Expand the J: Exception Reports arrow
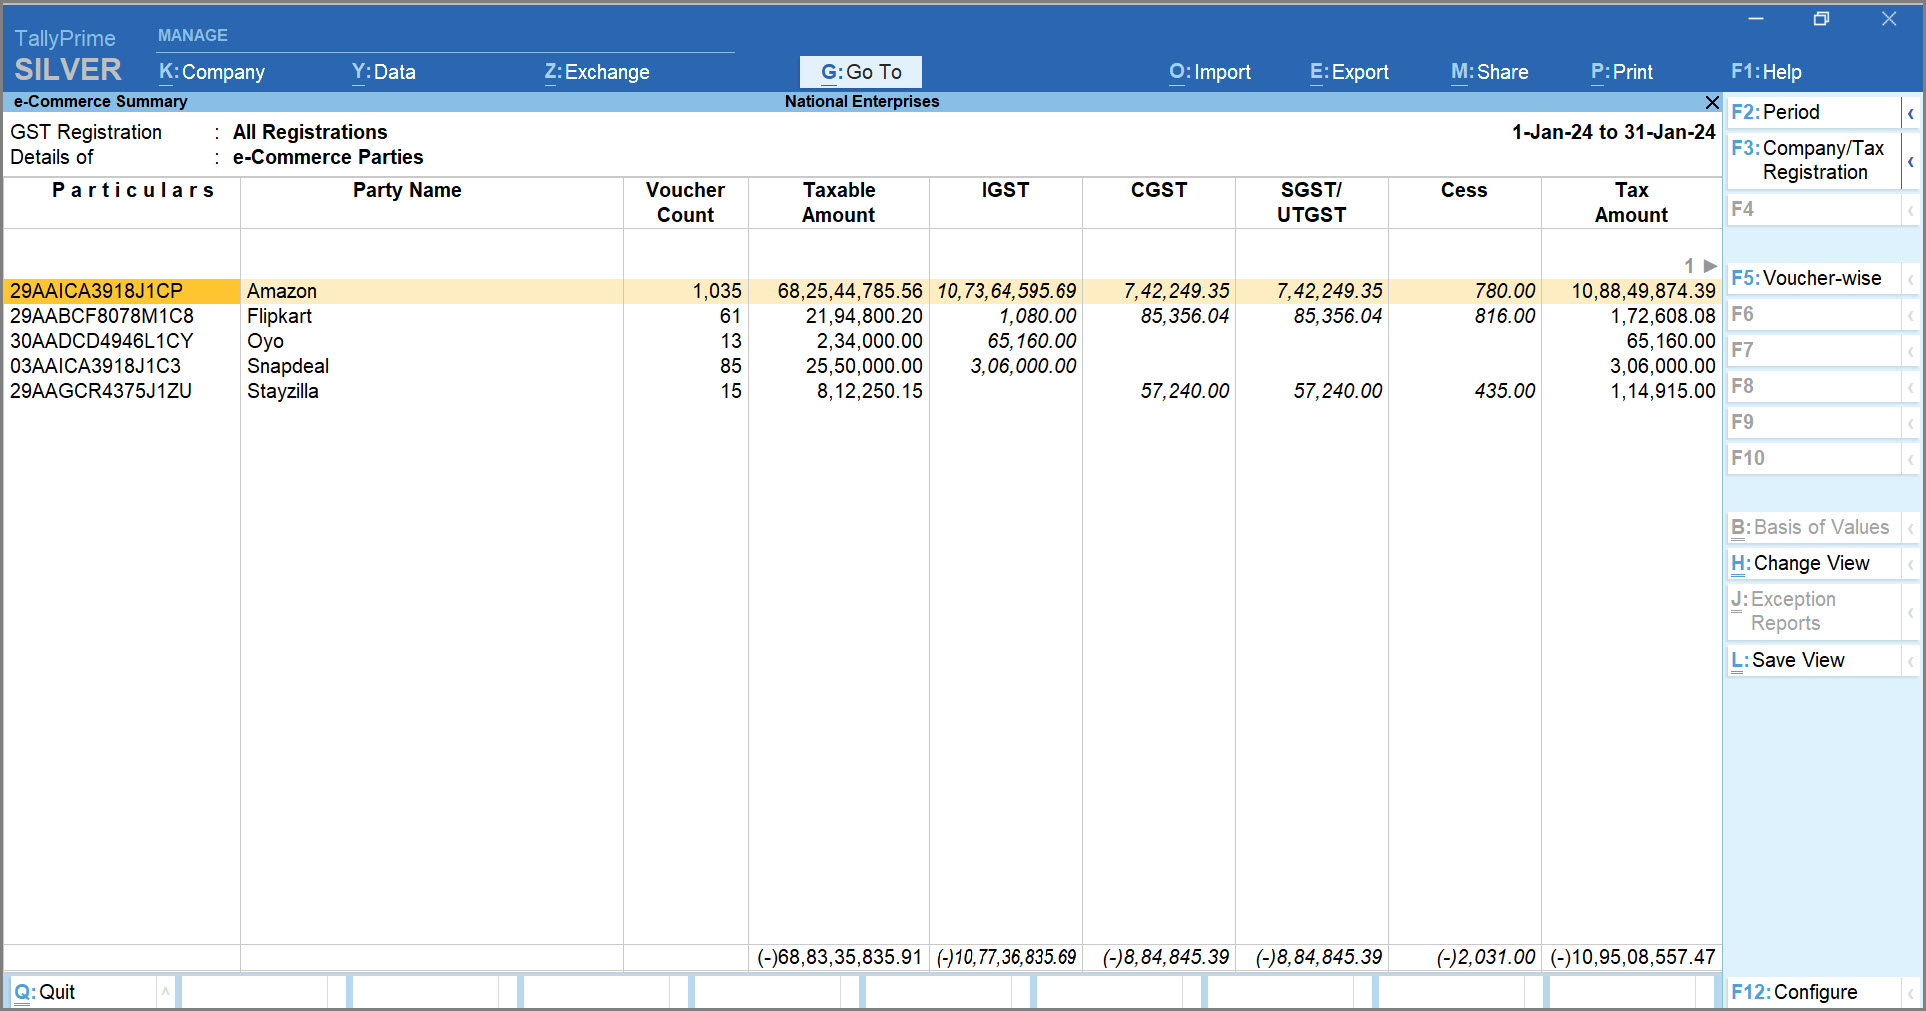 click(x=1910, y=612)
